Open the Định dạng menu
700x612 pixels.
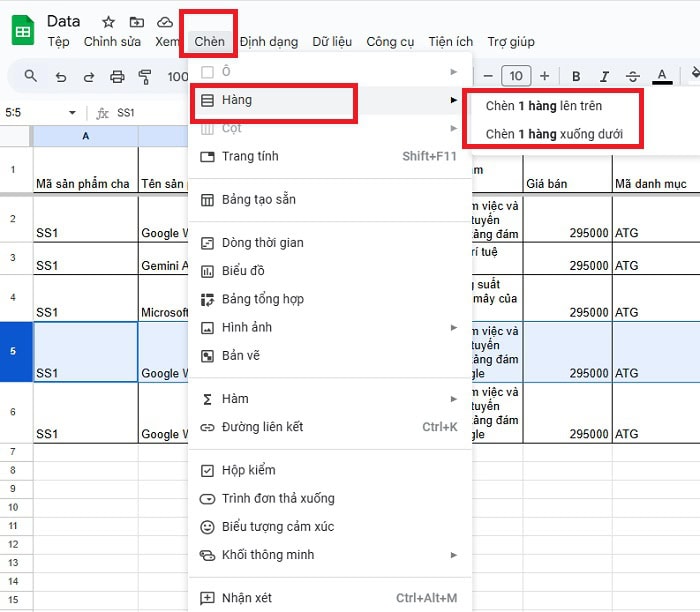coord(269,42)
